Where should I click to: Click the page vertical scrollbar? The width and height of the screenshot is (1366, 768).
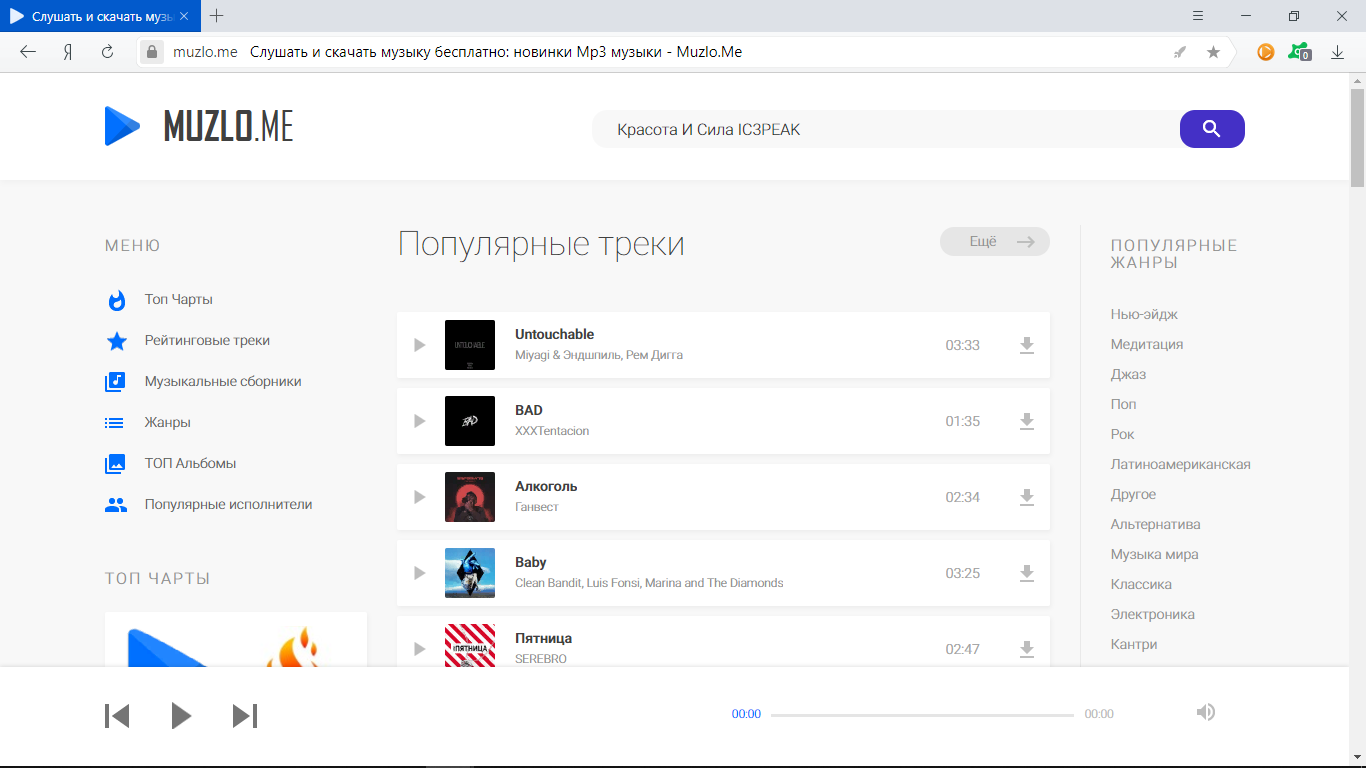[x=1357, y=137]
